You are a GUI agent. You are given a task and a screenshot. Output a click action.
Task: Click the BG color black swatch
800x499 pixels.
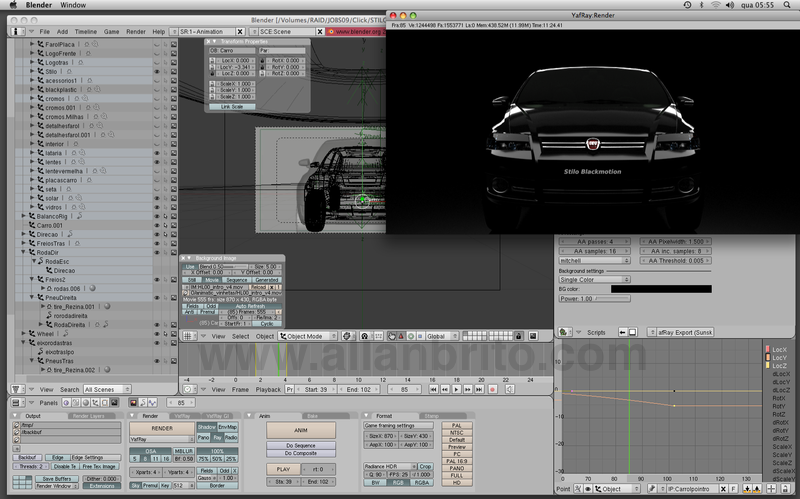(661, 289)
